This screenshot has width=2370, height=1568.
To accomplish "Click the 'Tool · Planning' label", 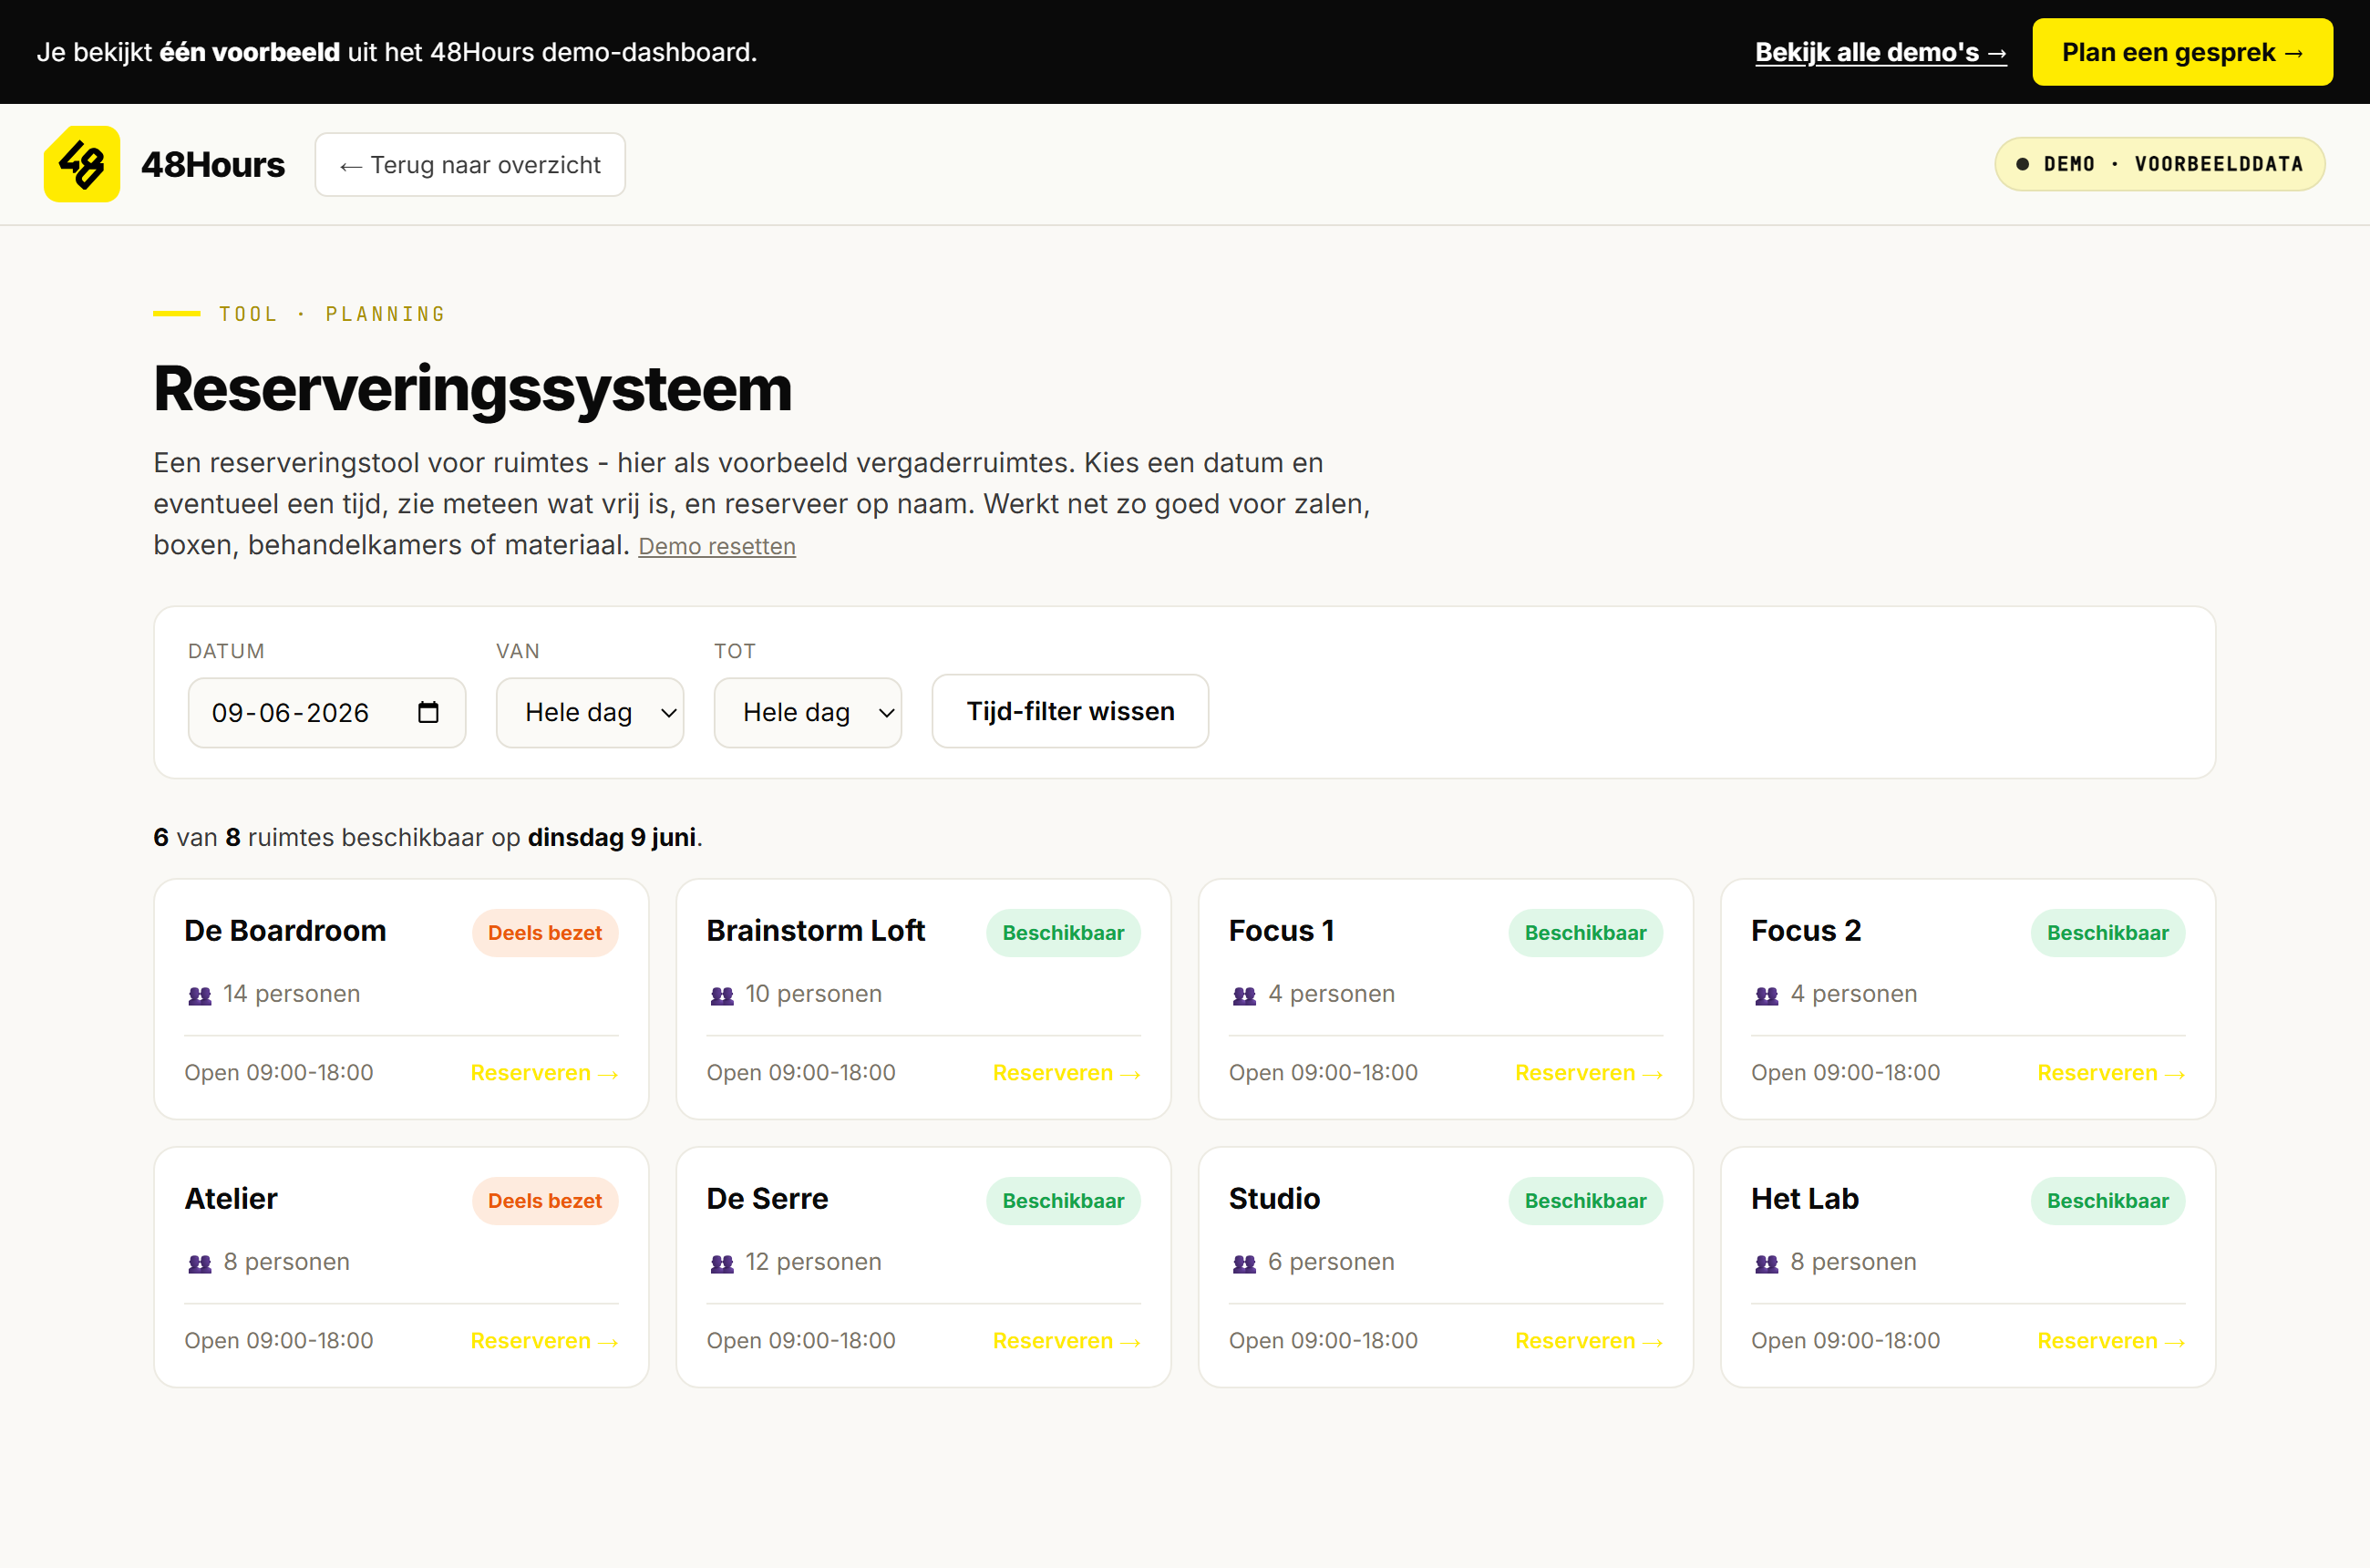I will [332, 314].
